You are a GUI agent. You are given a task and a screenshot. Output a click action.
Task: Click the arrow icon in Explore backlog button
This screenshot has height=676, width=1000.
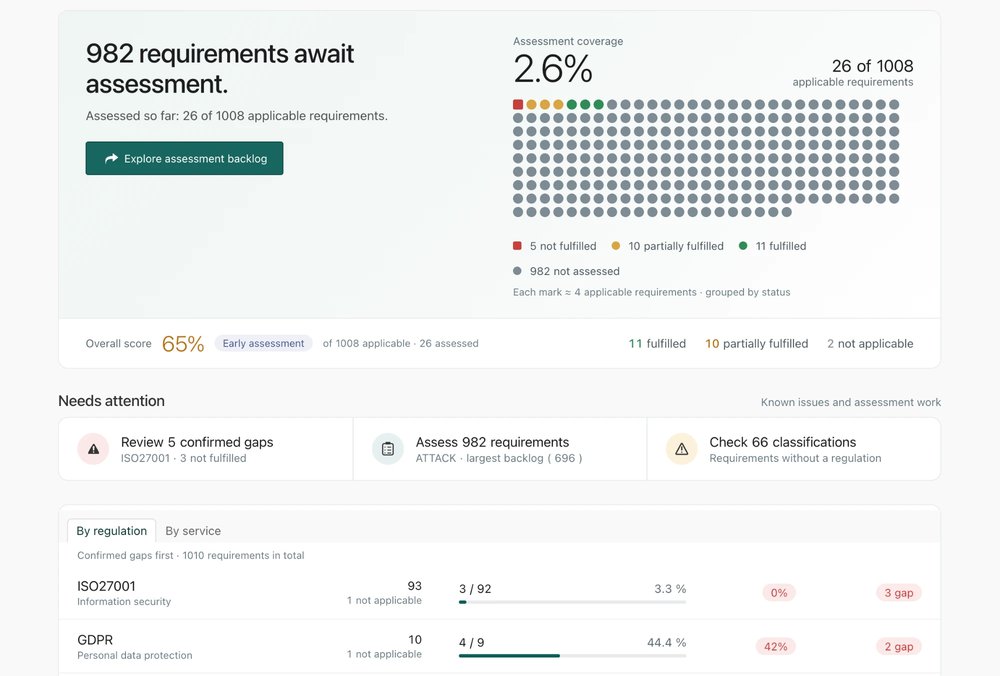(112, 158)
